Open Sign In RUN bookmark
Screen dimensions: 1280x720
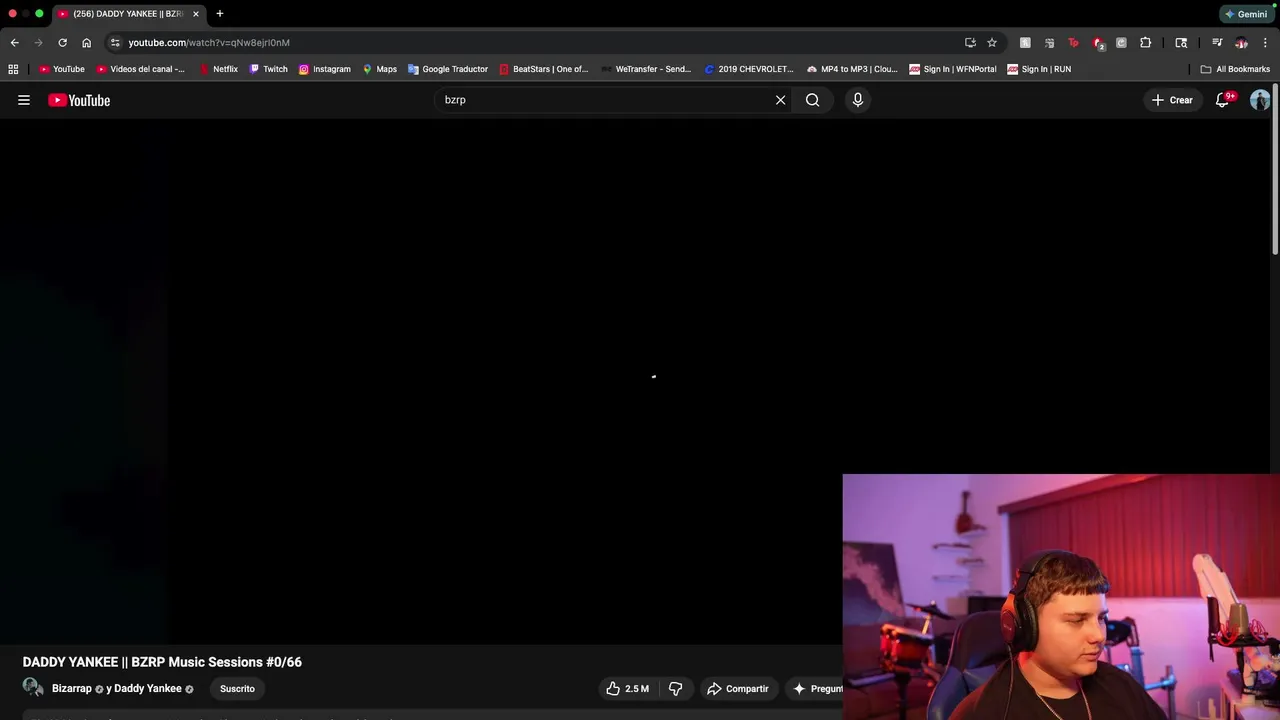tap(1039, 69)
